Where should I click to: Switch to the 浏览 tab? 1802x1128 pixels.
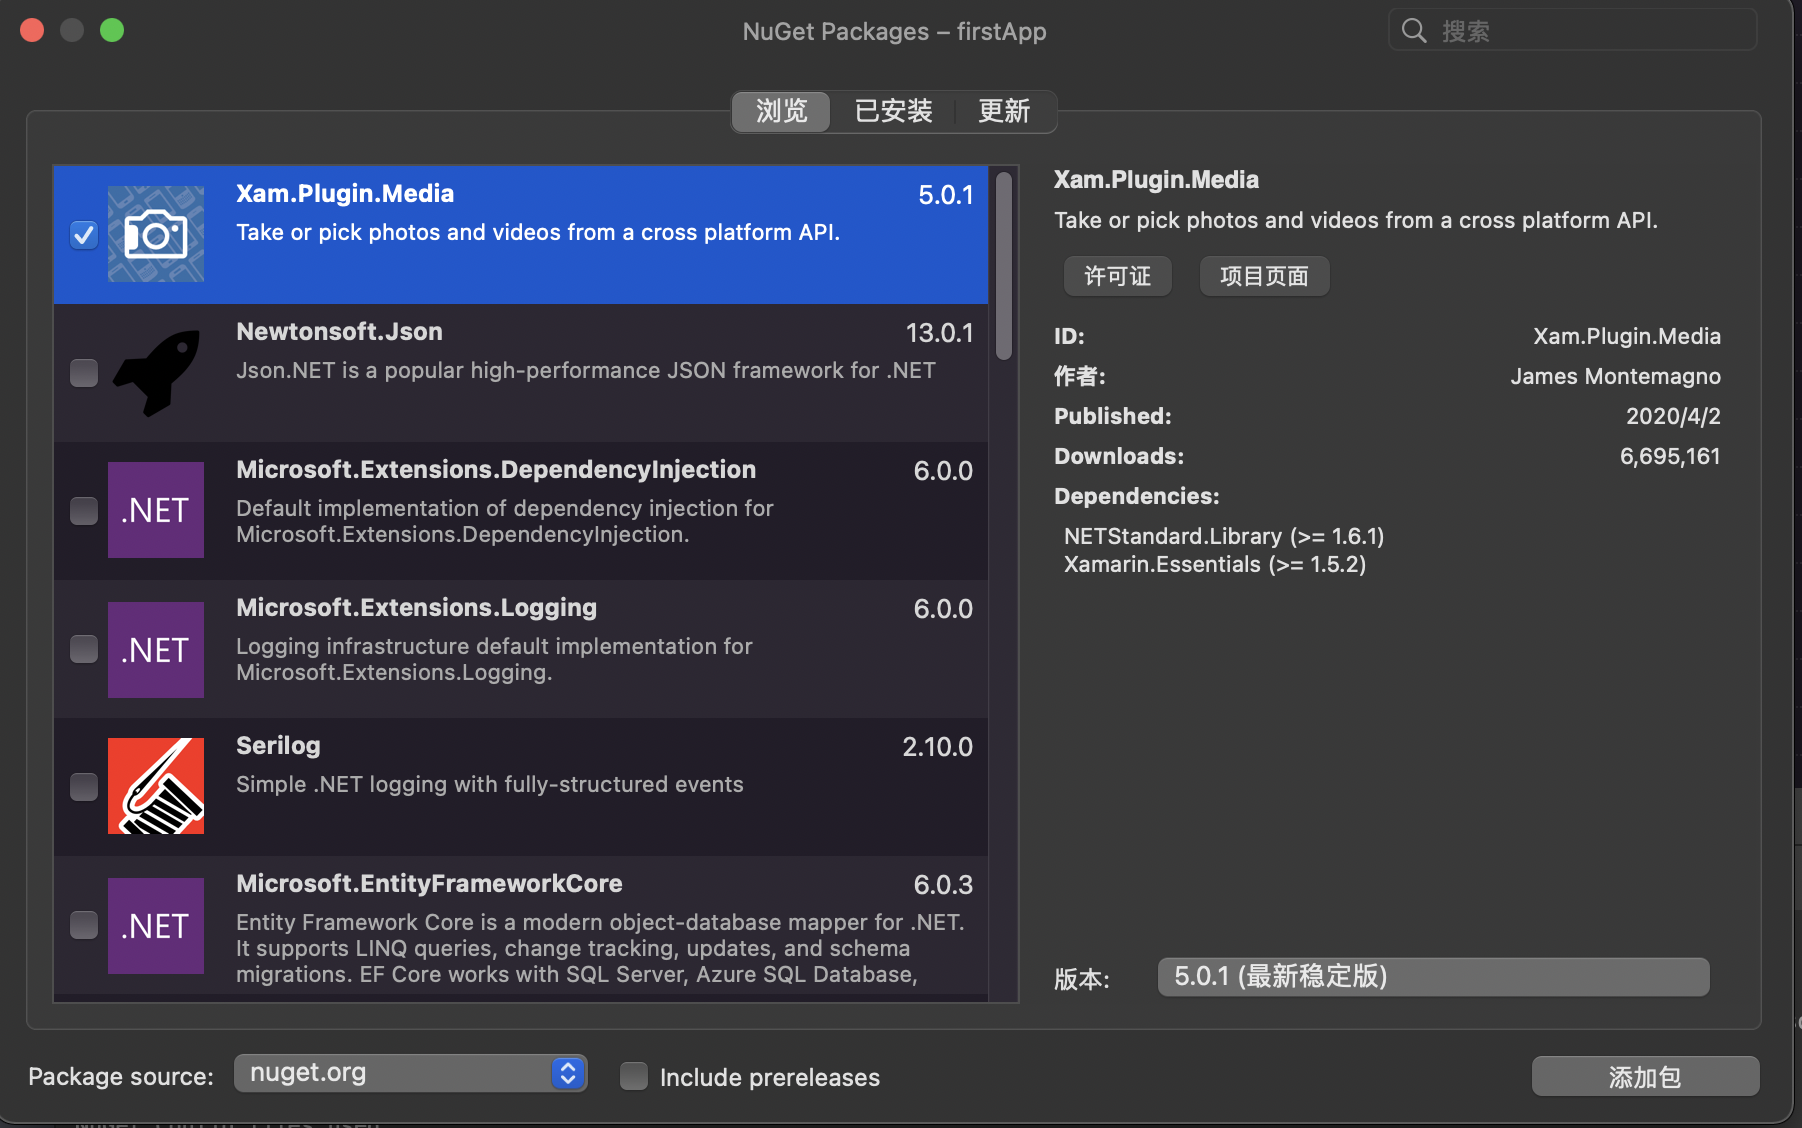[x=781, y=111]
